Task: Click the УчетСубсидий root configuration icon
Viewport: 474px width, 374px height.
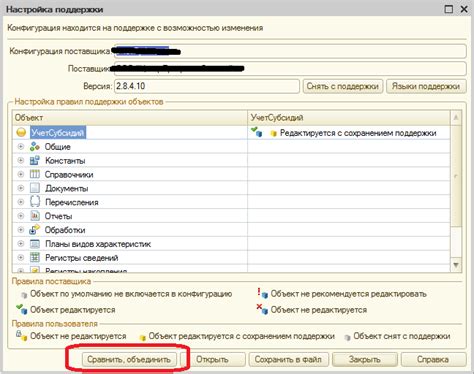Action: coord(21,132)
